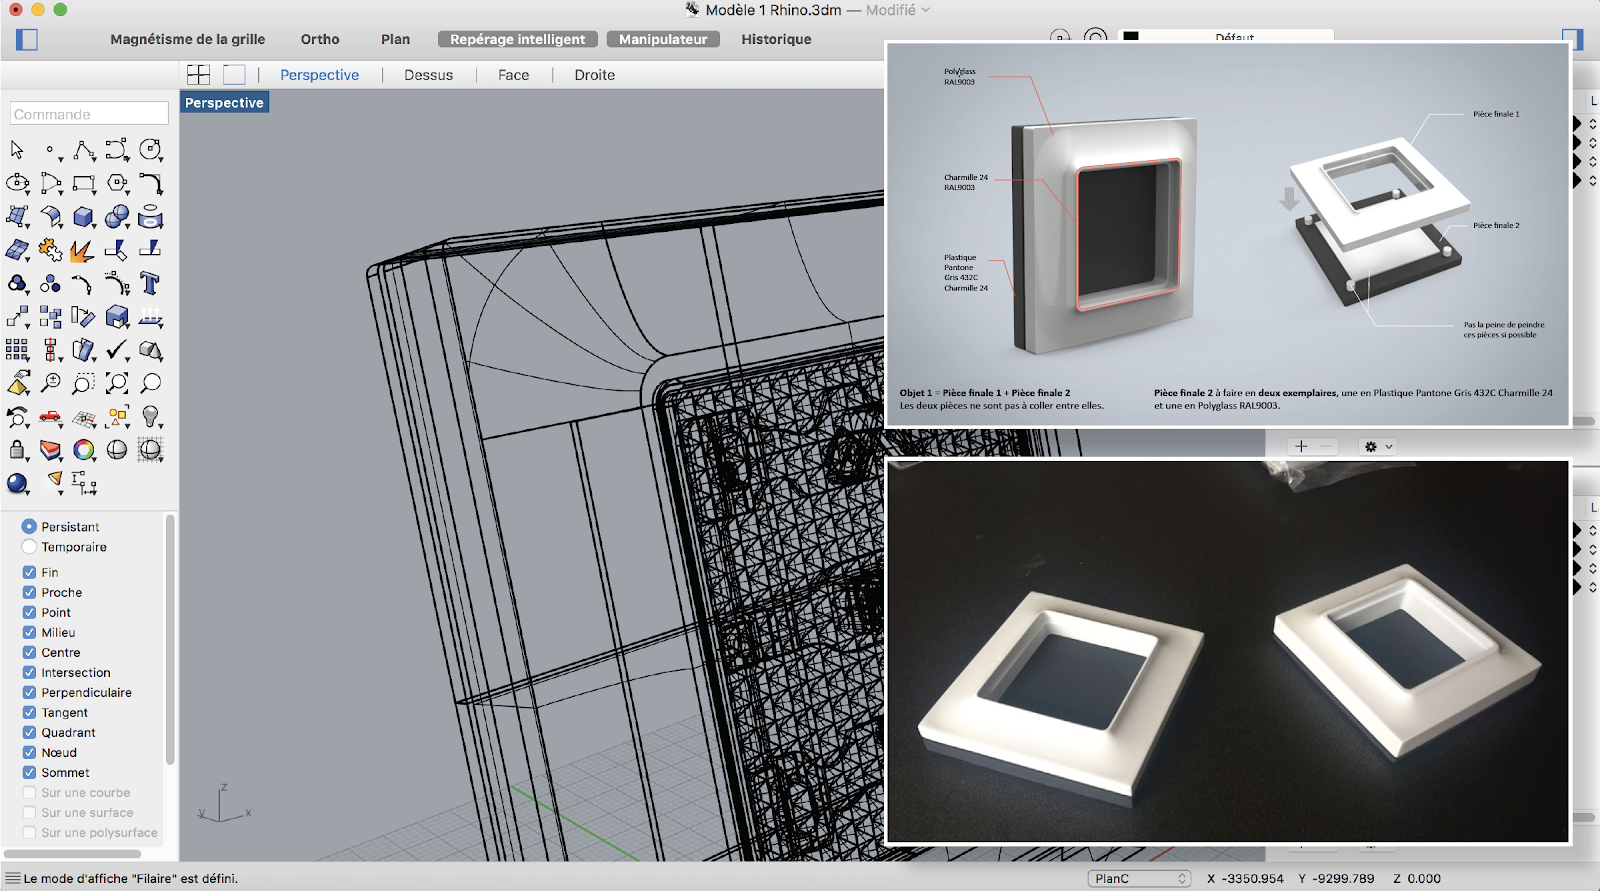Select the Temporaire radio option
The image size is (1600, 891).
pos(29,547)
